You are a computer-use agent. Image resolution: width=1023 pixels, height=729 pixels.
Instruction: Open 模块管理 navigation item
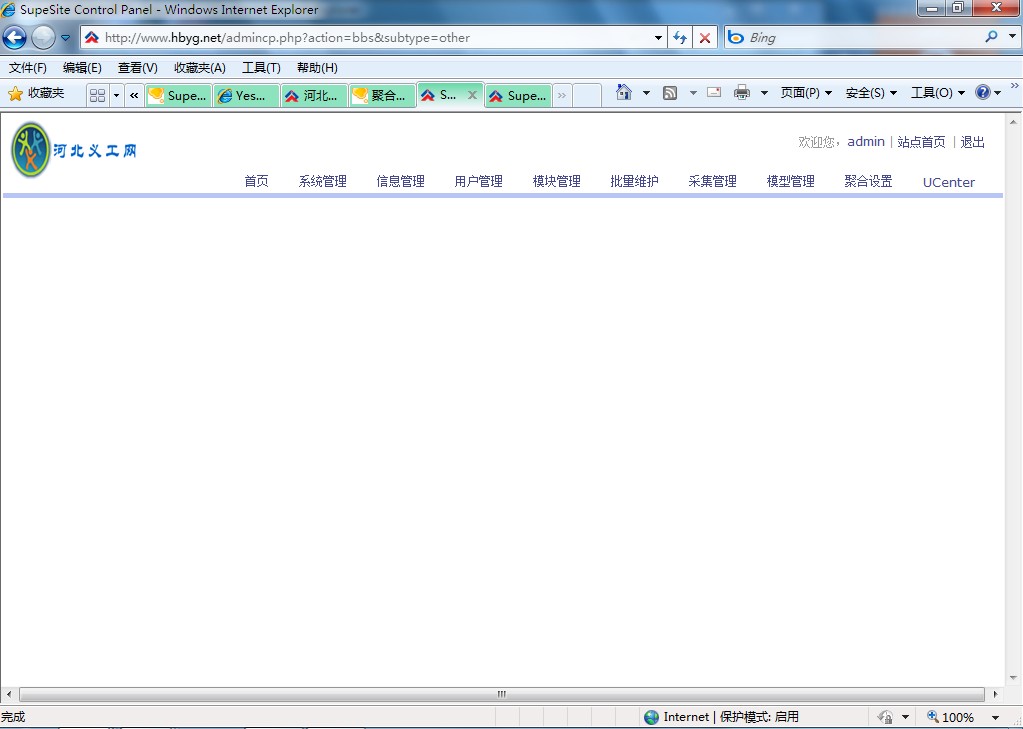tap(557, 181)
